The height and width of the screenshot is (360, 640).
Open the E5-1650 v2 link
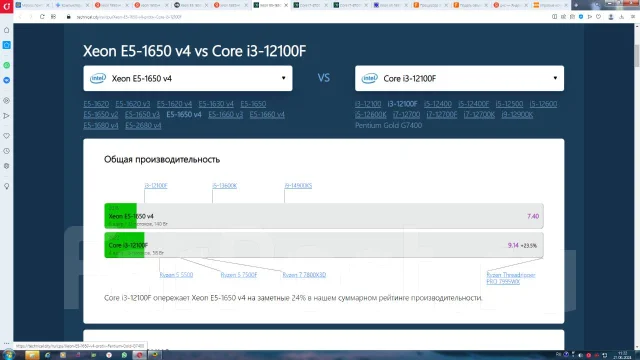point(101,115)
